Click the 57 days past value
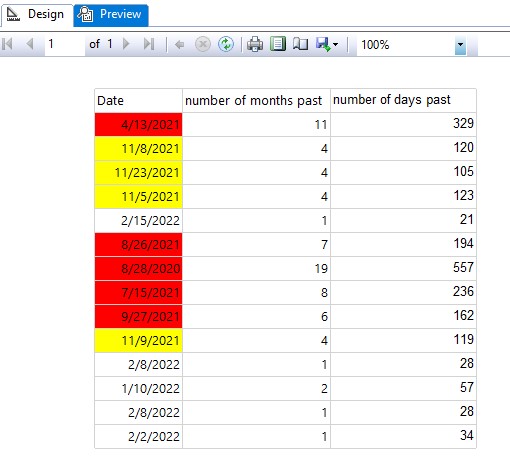This screenshot has height=462, width=510. [467, 387]
